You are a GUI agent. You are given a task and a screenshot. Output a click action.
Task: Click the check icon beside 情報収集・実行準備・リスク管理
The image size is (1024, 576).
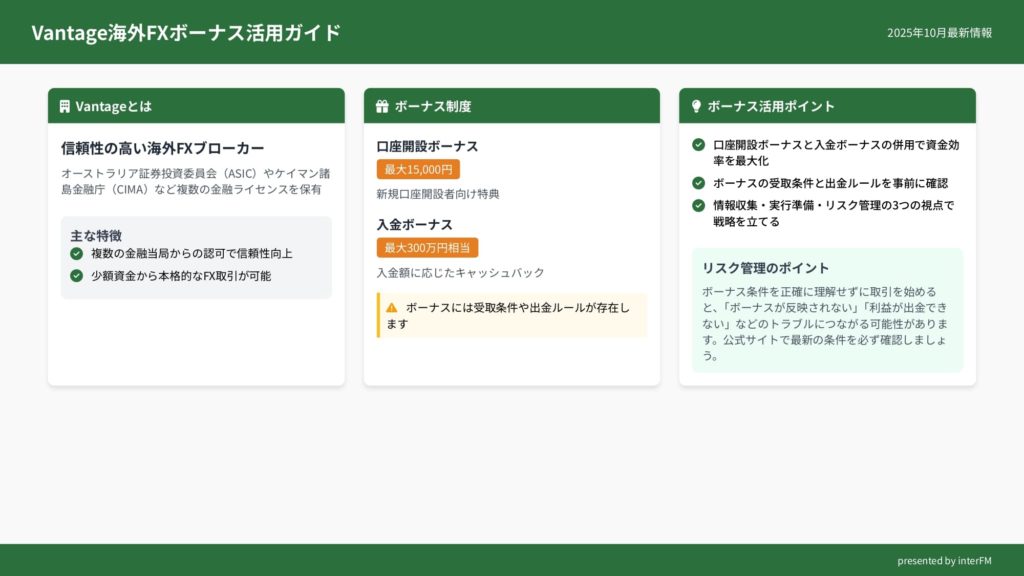pos(698,206)
